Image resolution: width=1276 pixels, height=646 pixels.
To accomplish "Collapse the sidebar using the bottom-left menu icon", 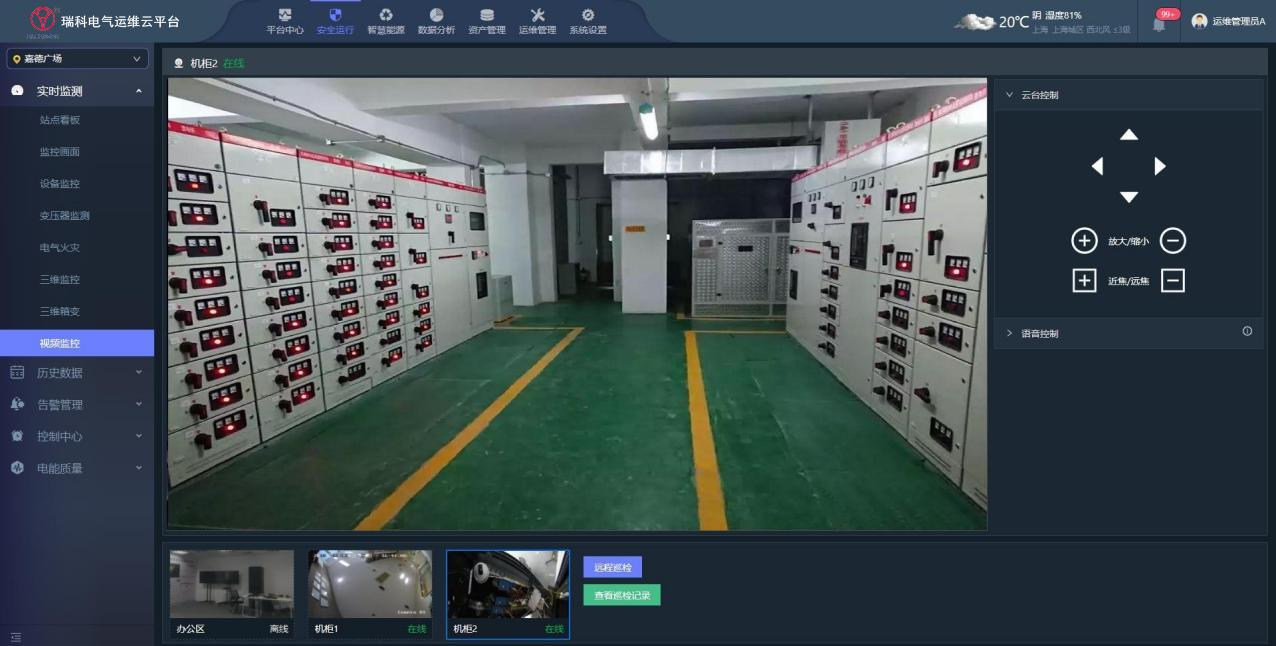I will coord(16,637).
